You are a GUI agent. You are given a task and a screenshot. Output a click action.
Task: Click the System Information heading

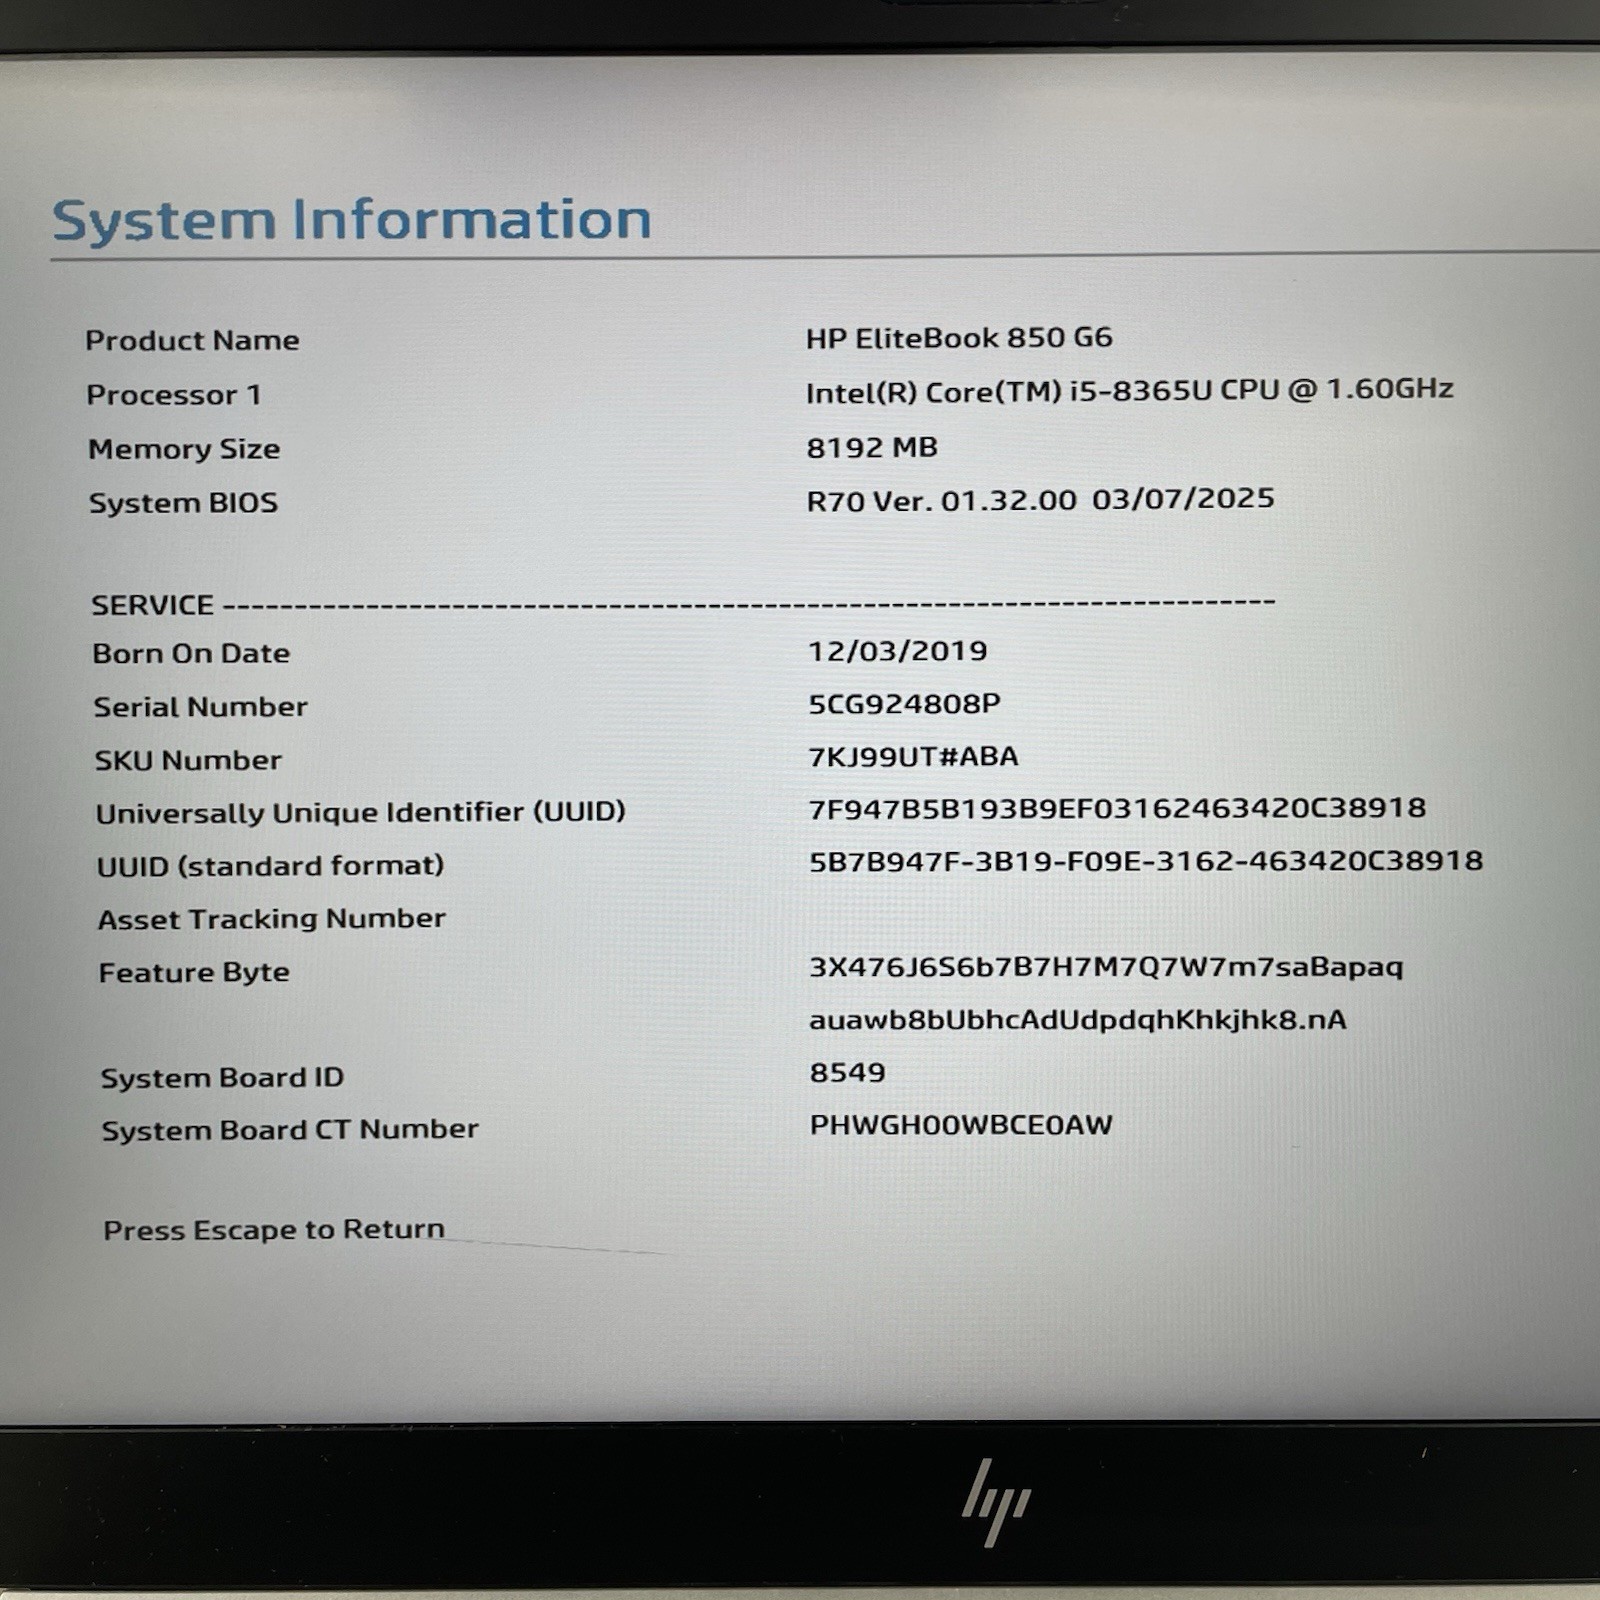point(351,221)
